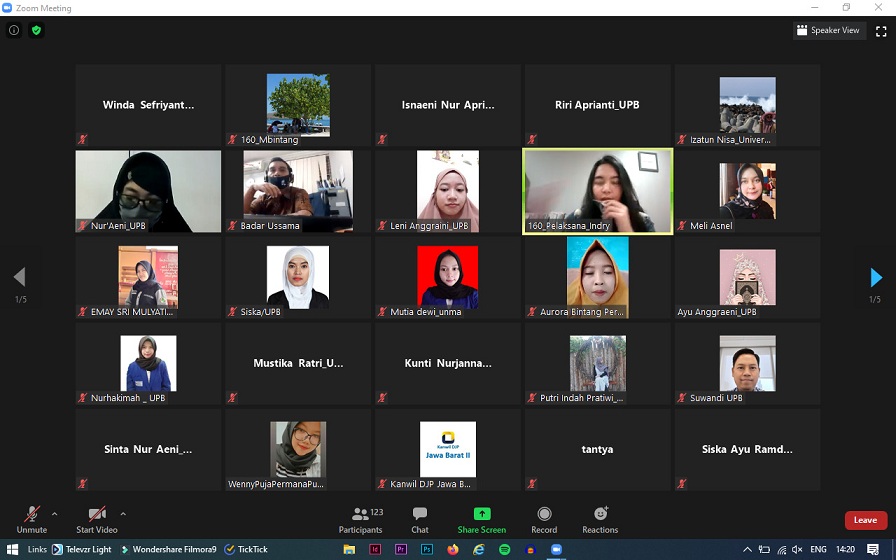Open Wondershare Filmora9 from the taskbar
Image resolution: width=896 pixels, height=560 pixels.
[168, 549]
